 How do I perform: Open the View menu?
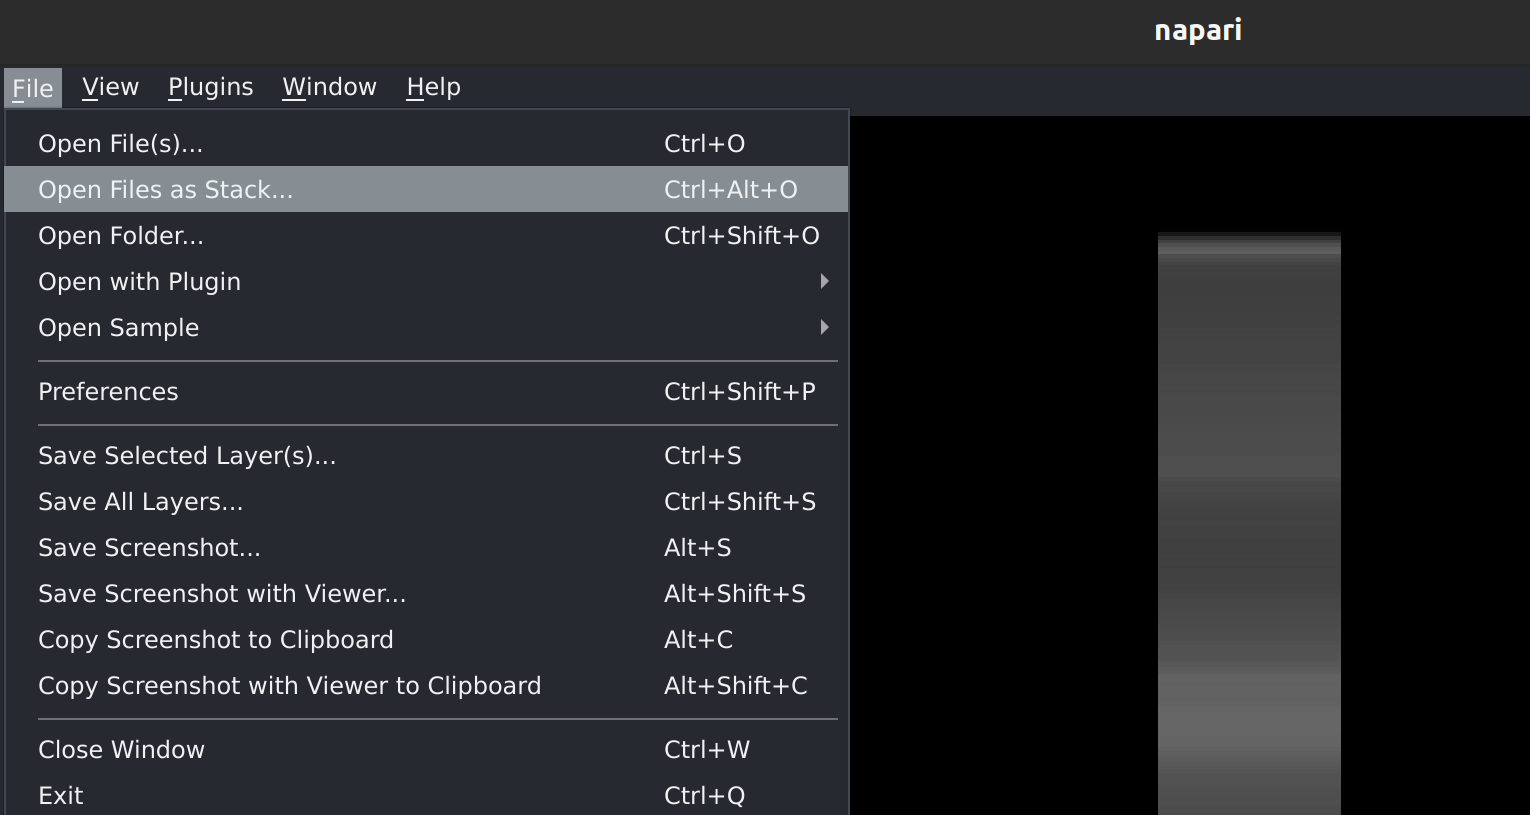click(x=110, y=88)
